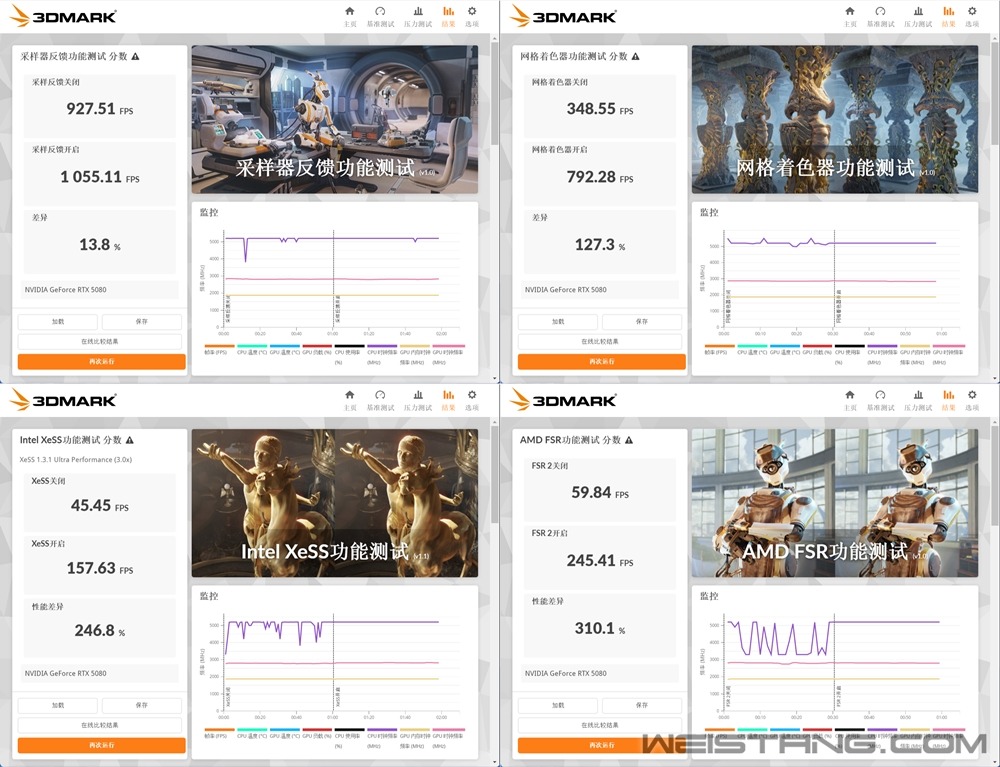The image size is (1000, 767).
Task: Click 在线比较结果 in AMD FSR window
Action: (x=599, y=726)
